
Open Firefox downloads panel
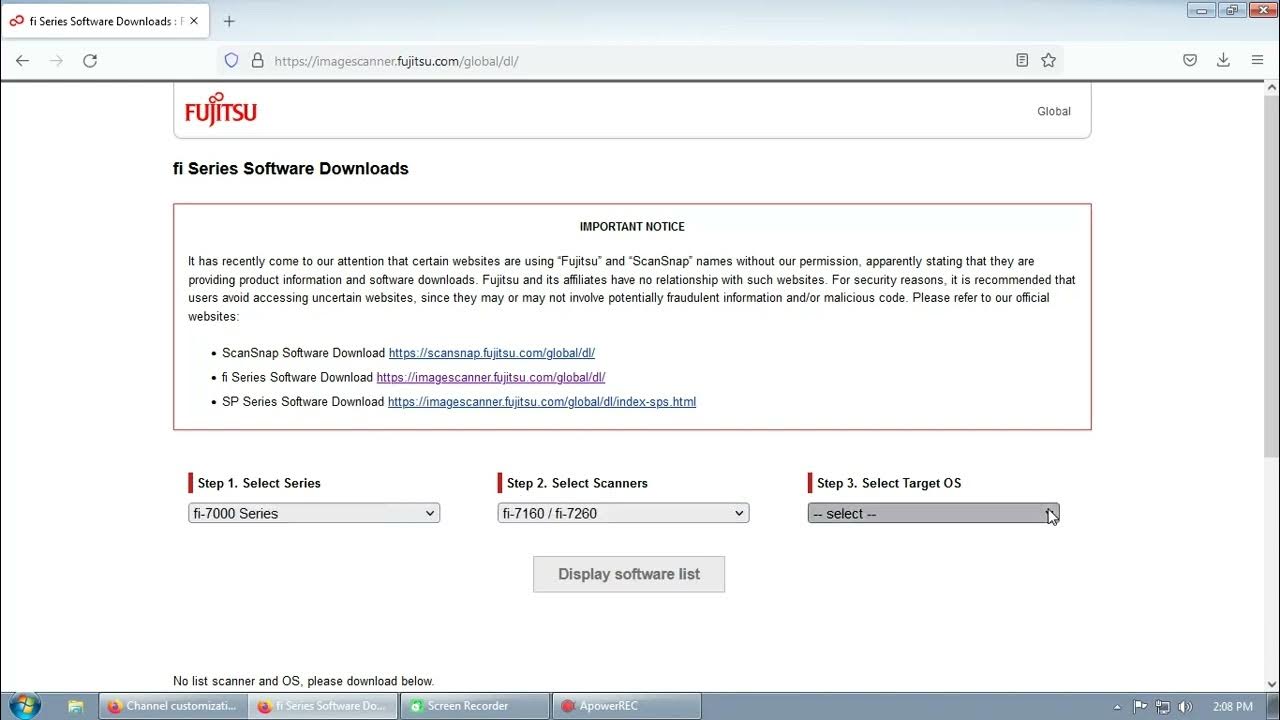[1223, 60]
